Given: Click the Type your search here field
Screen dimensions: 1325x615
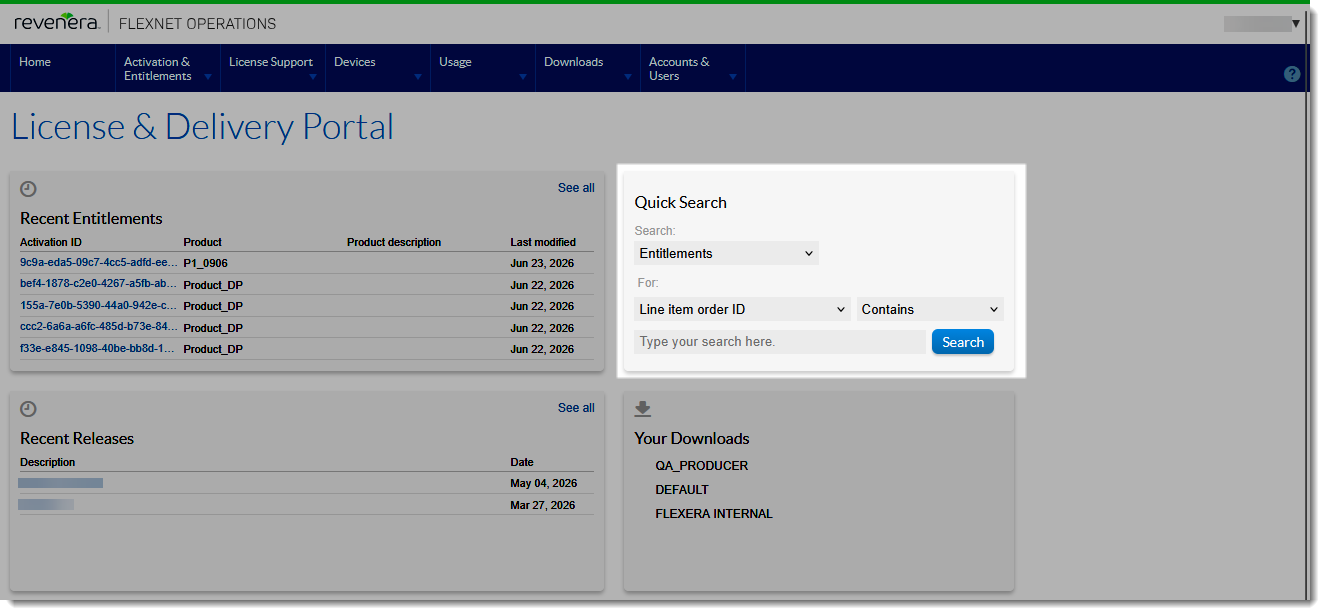Looking at the screenshot, I should (x=780, y=342).
